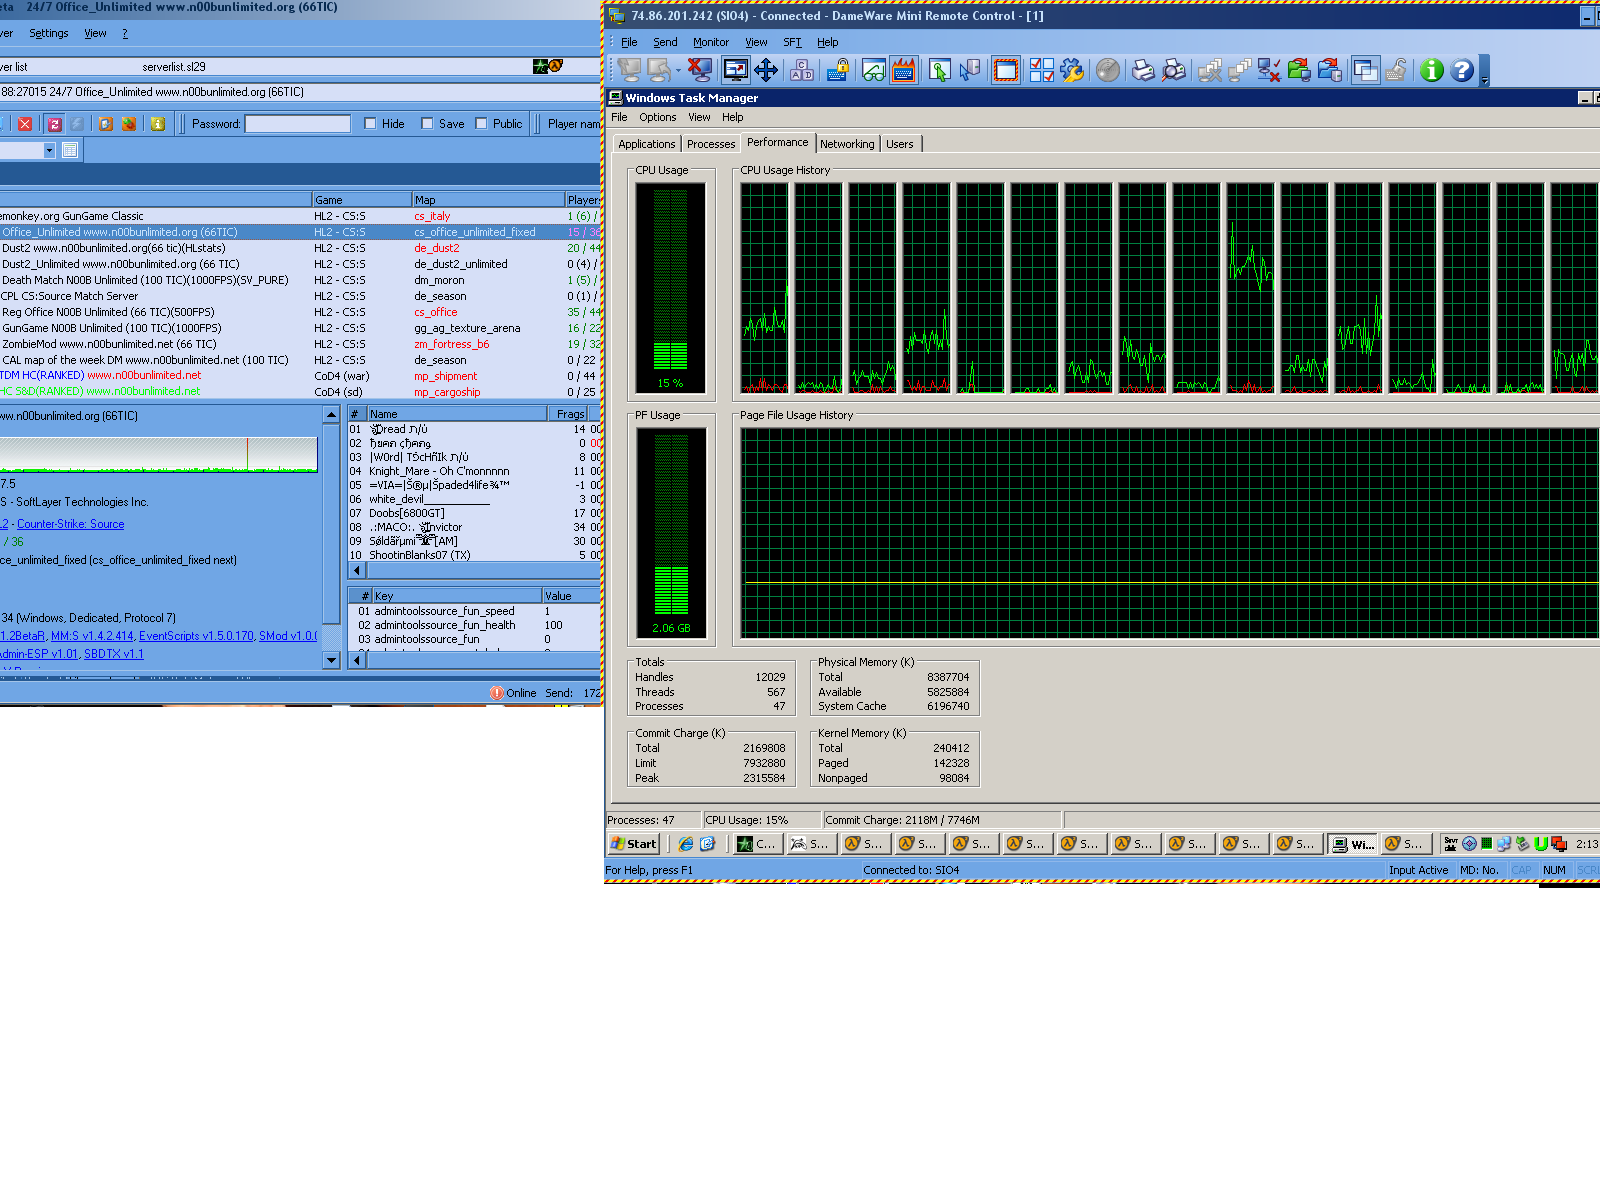Image resolution: width=1600 pixels, height=1200 pixels.
Task: Click the pink refresh icon in server browser
Action: (x=54, y=124)
